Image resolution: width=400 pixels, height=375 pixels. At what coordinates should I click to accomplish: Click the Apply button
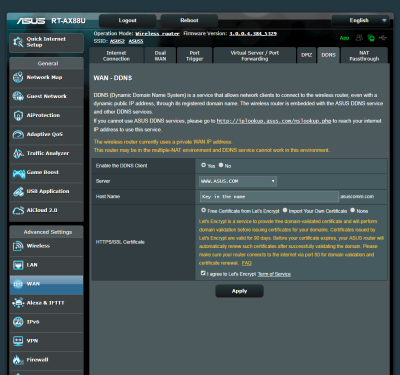click(x=239, y=291)
